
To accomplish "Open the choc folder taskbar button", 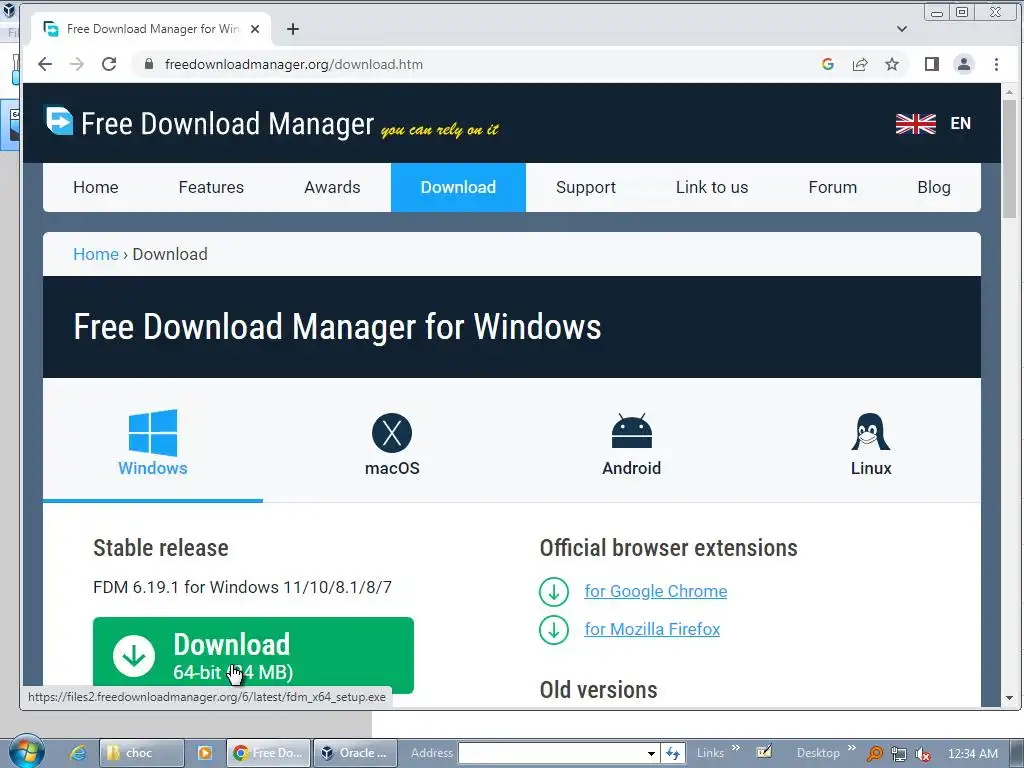I will 141,753.
